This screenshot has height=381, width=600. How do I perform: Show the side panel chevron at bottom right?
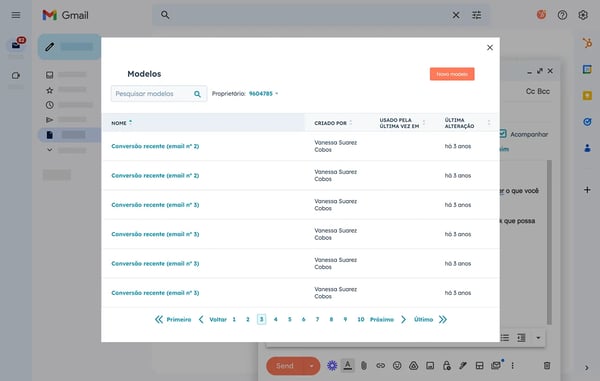pos(587,368)
